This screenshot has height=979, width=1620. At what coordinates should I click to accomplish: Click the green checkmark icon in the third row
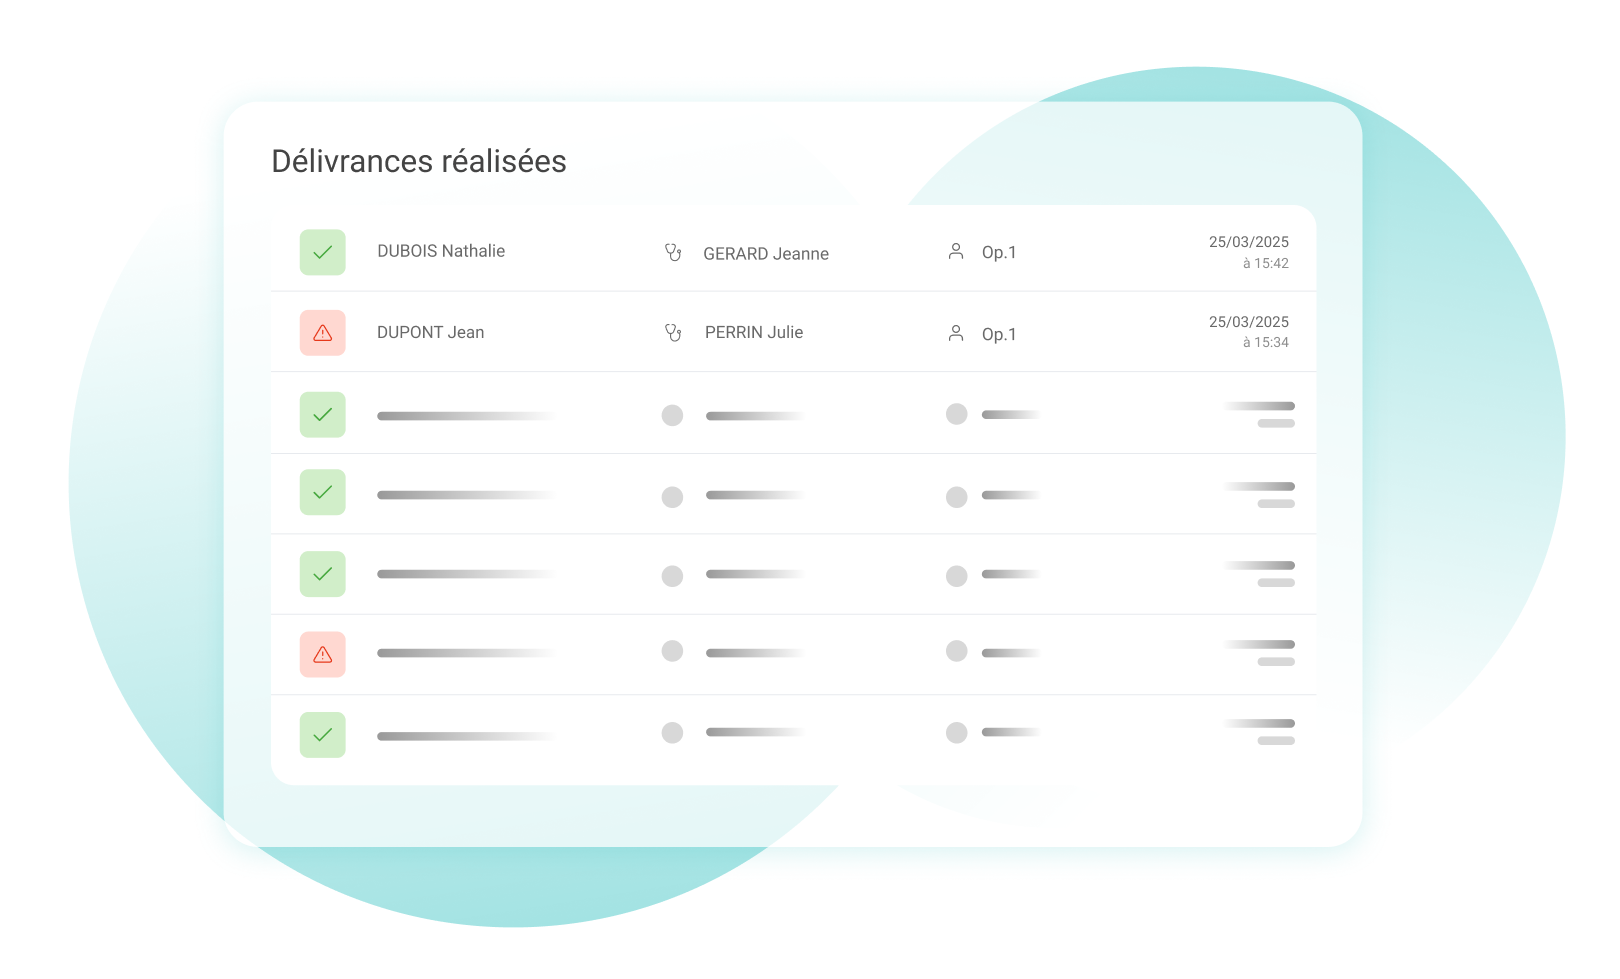click(322, 415)
